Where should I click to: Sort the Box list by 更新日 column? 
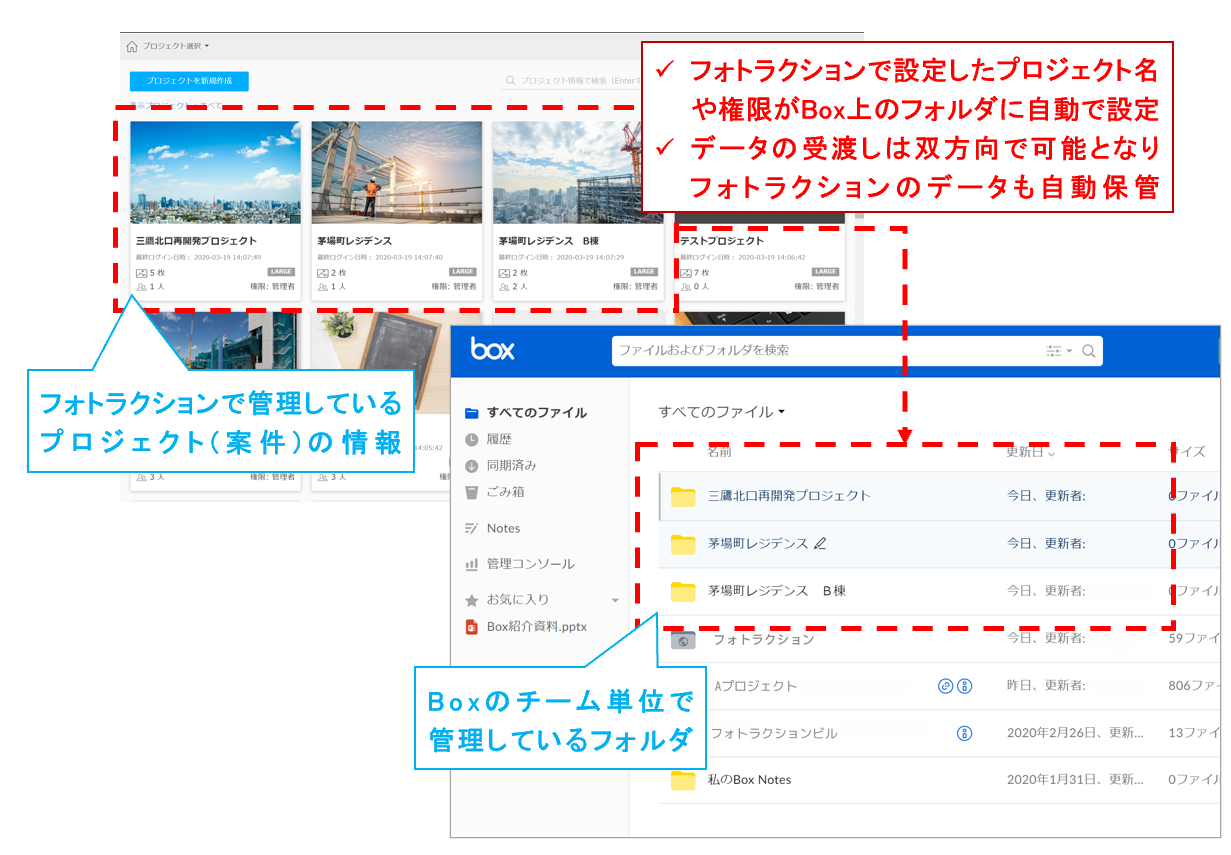pos(1031,452)
